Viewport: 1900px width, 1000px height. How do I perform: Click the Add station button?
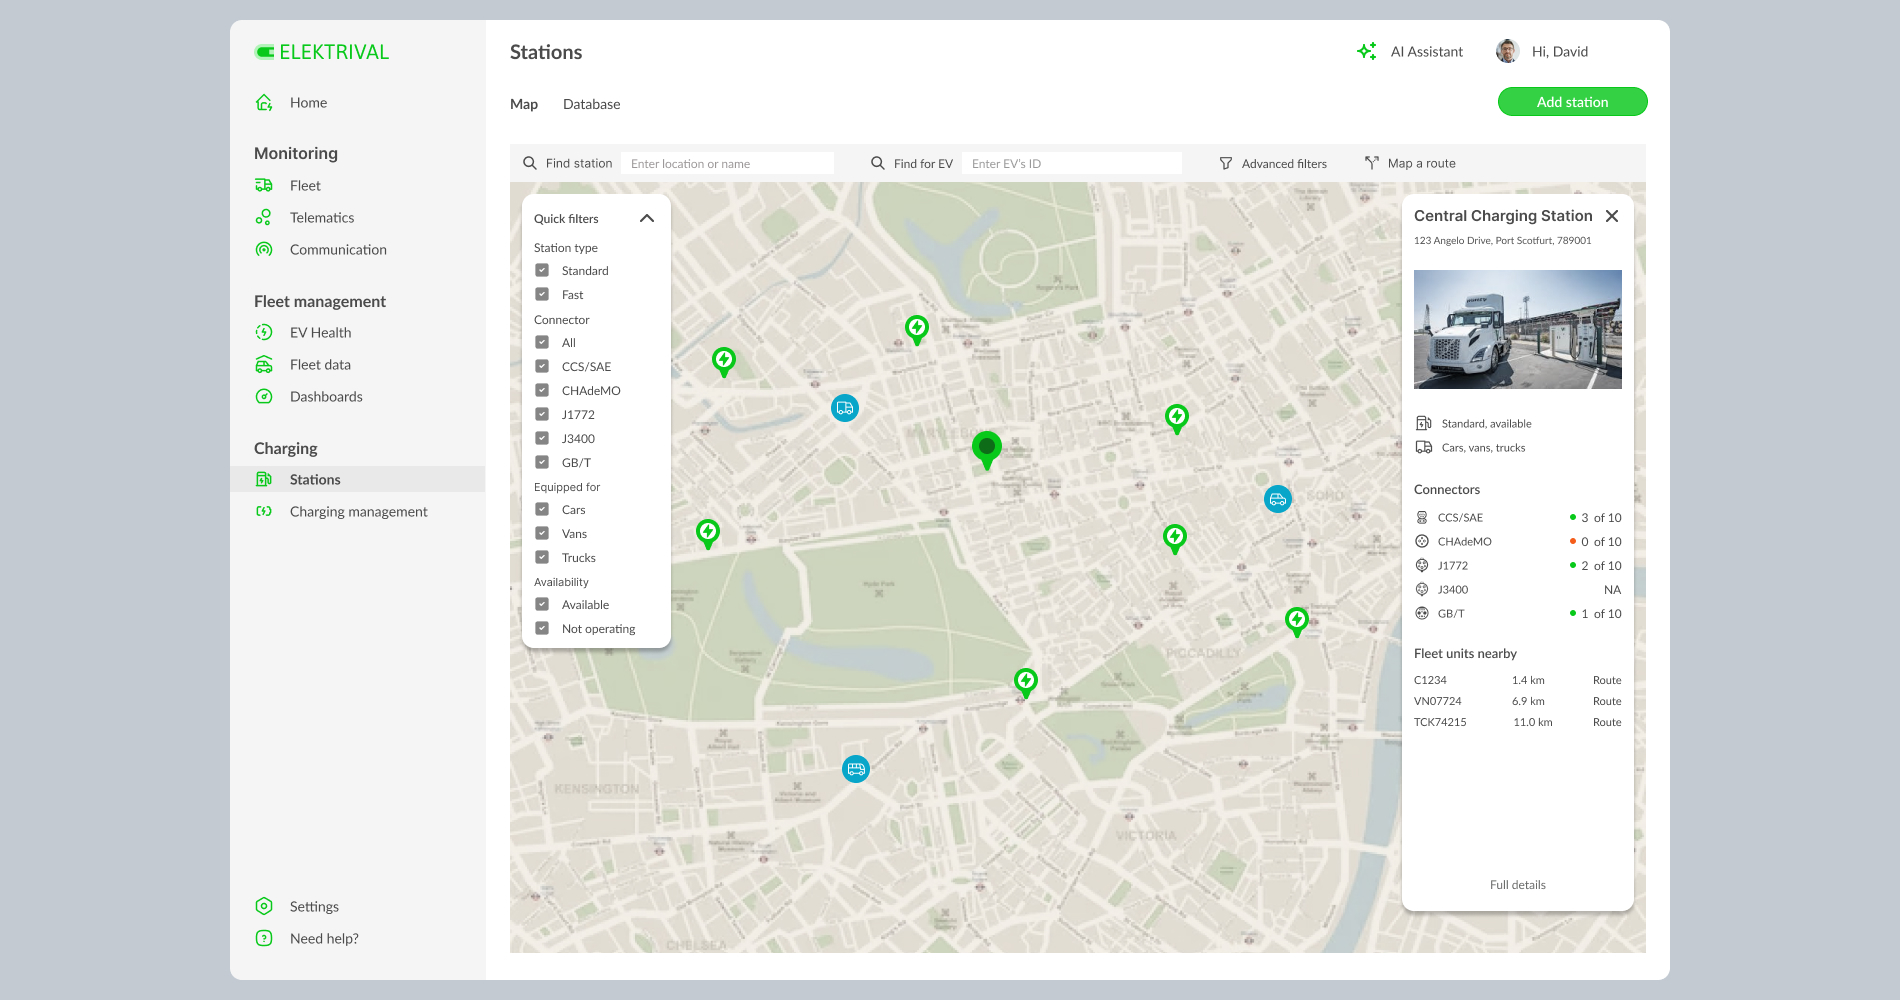1572,102
